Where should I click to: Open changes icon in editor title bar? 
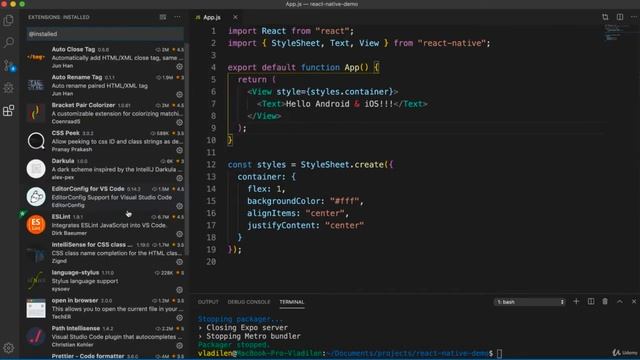[x=605, y=17]
